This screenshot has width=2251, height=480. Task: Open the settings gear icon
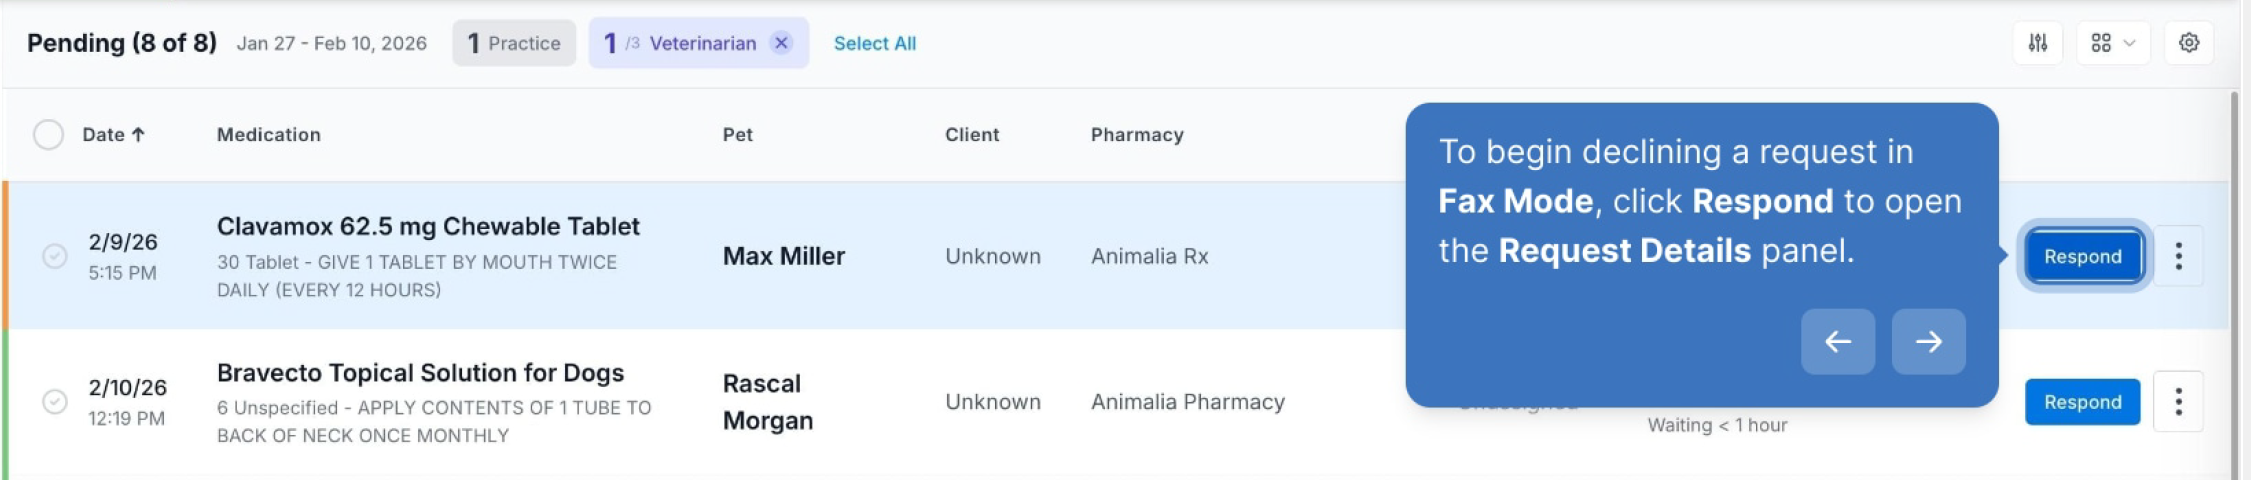(2188, 43)
